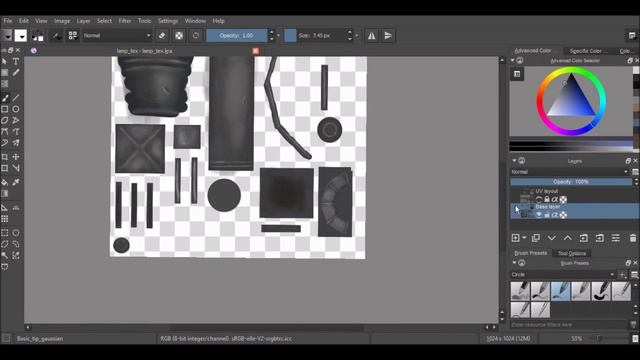Select the Fill bucket tool
Image resolution: width=640 pixels, height=360 pixels.
click(x=5, y=182)
